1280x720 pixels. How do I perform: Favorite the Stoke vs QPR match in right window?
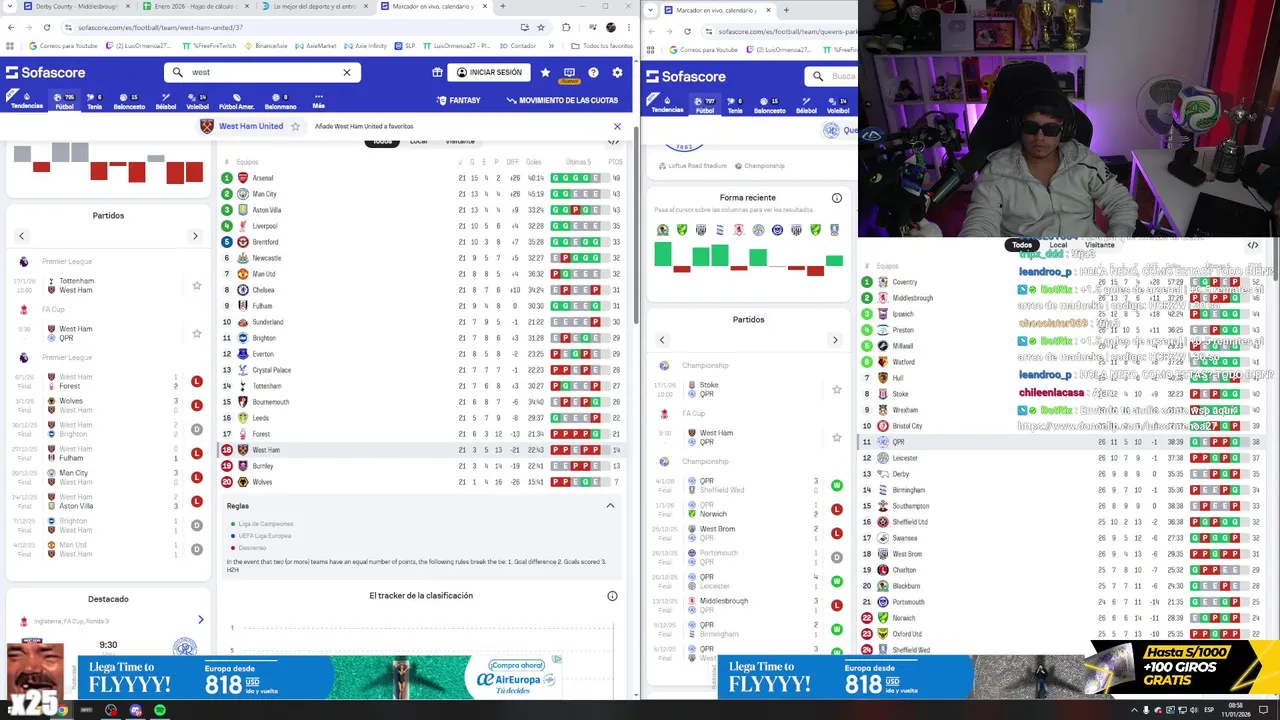coord(837,389)
